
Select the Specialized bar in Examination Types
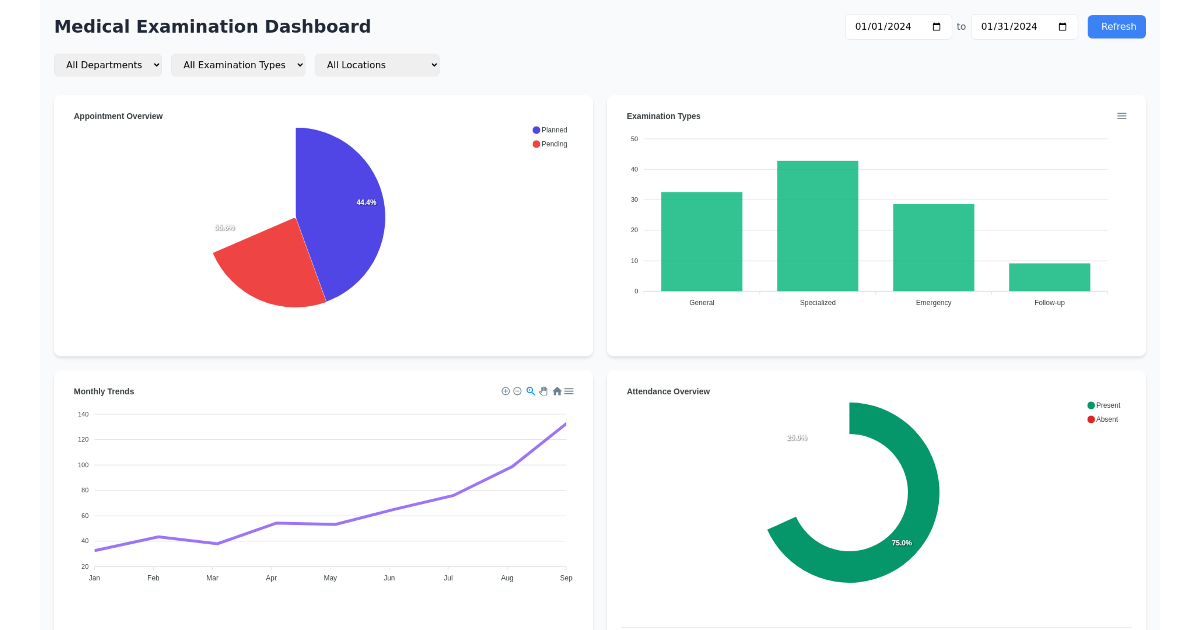point(817,225)
